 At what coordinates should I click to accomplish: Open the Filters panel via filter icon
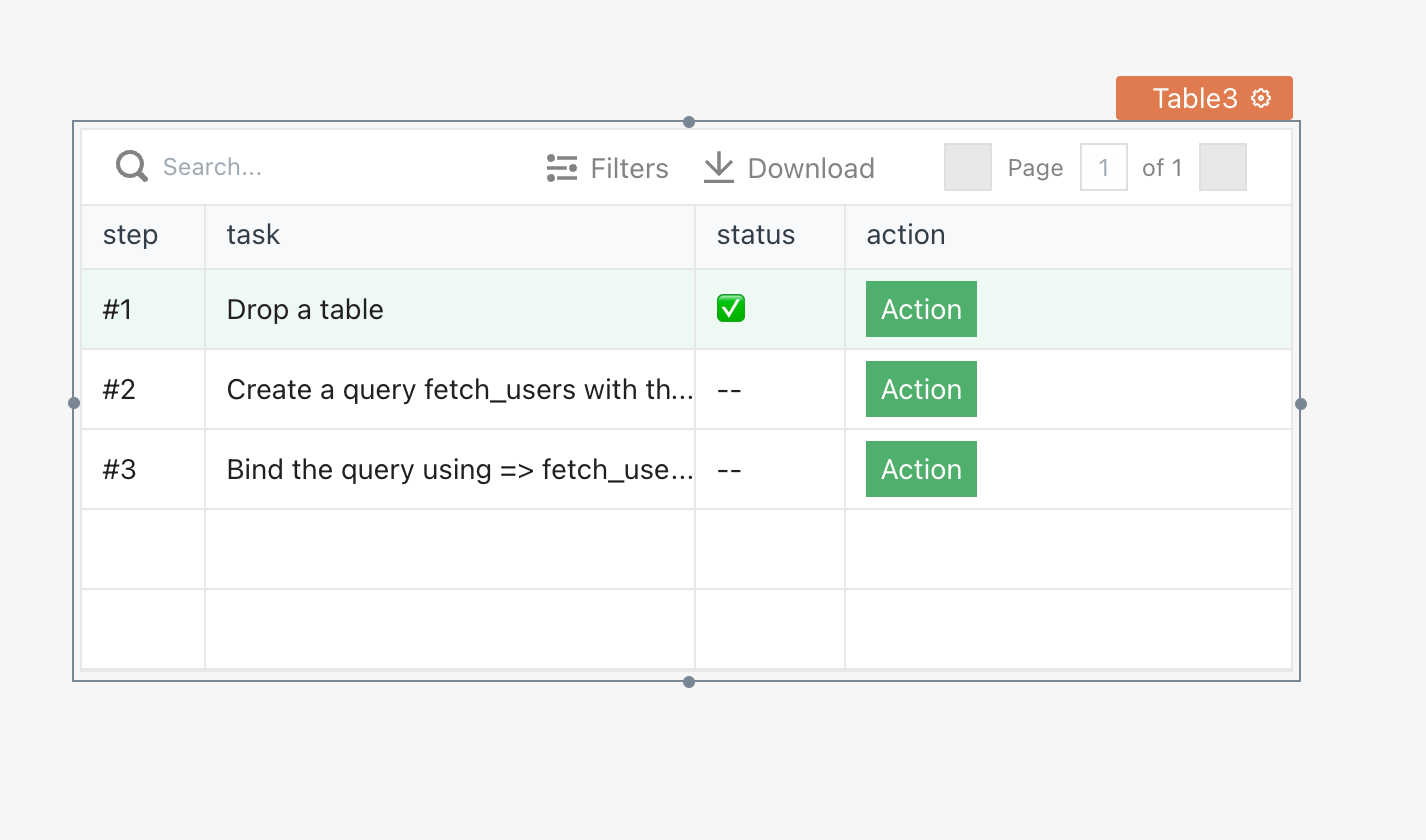(560, 167)
